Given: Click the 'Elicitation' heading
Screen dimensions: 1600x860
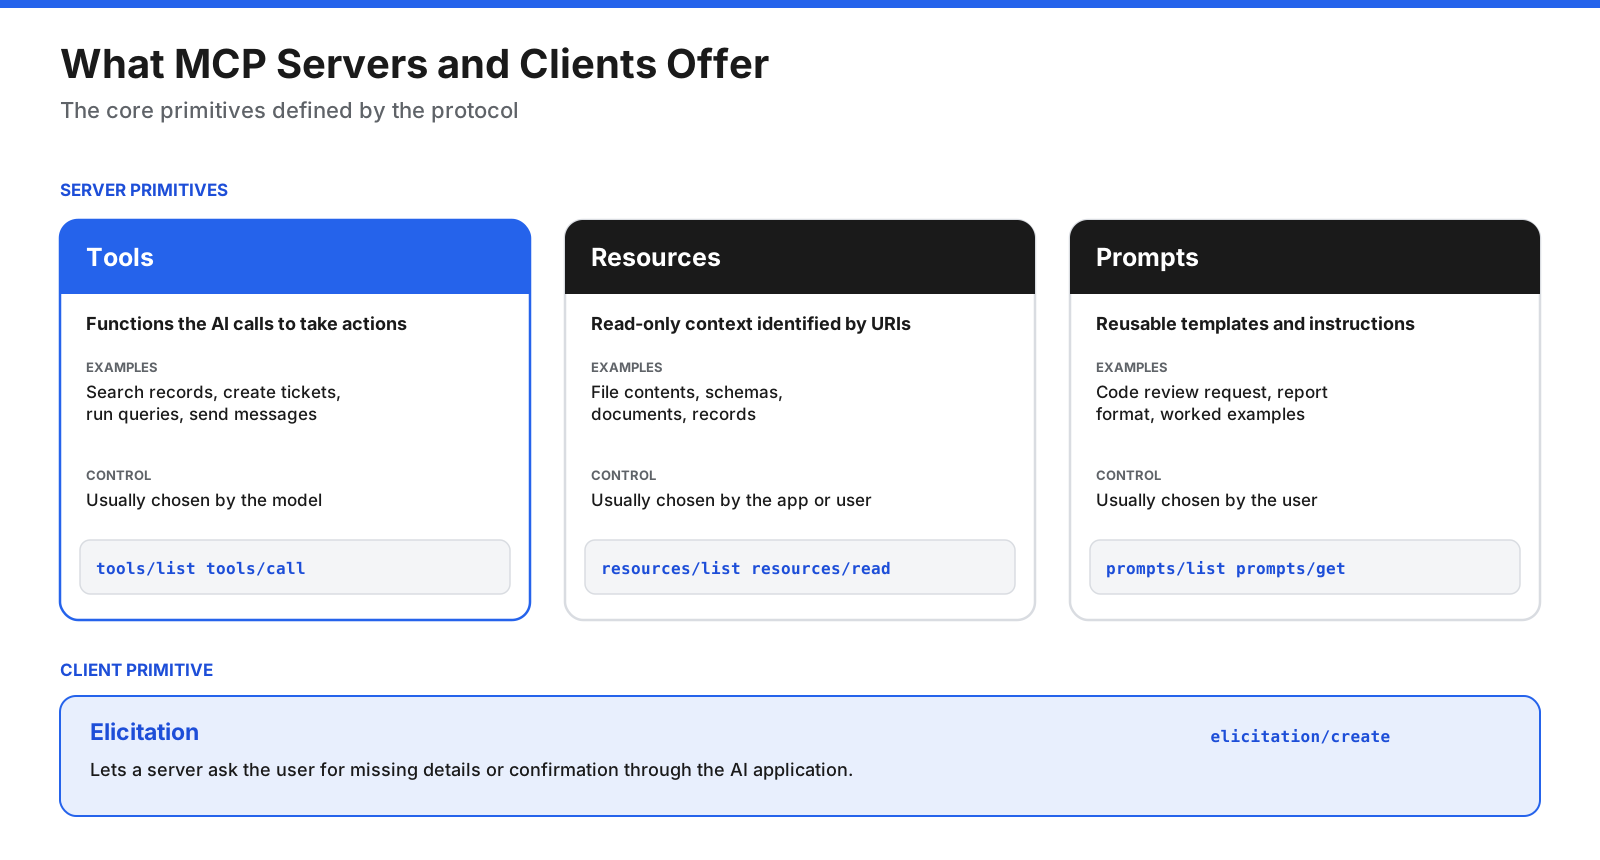Looking at the screenshot, I should pos(144,732).
